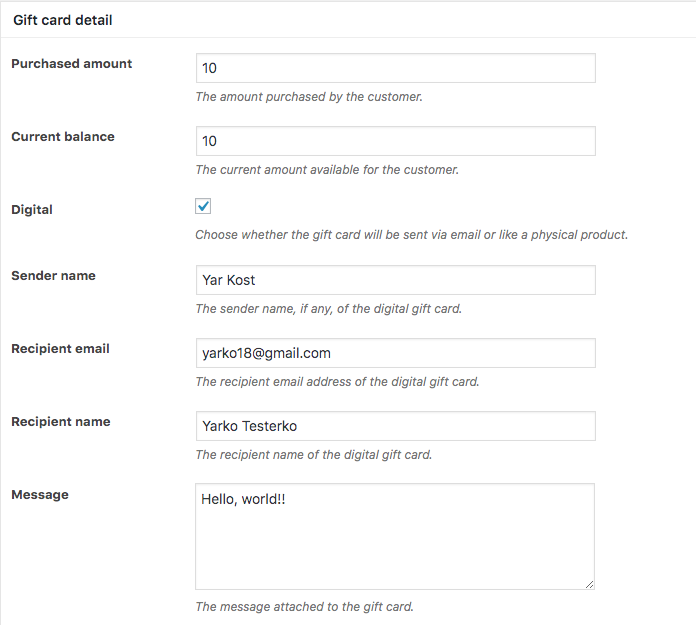Image resolution: width=696 pixels, height=625 pixels.
Task: Click the Purchased amount label
Action: pos(72,63)
